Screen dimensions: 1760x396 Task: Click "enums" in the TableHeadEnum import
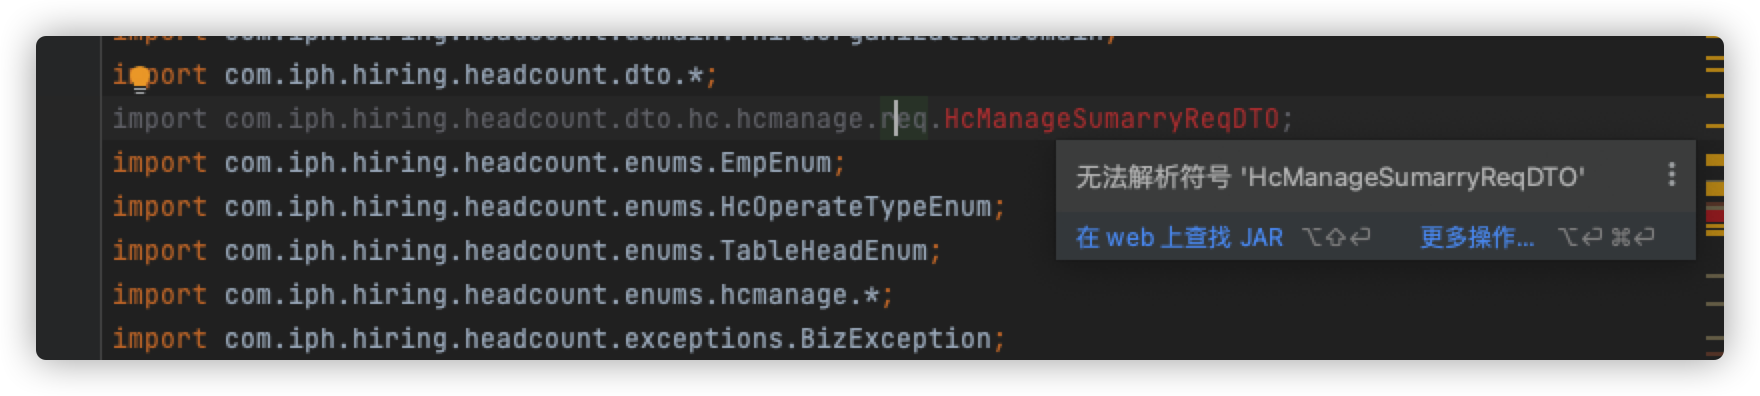click(664, 251)
